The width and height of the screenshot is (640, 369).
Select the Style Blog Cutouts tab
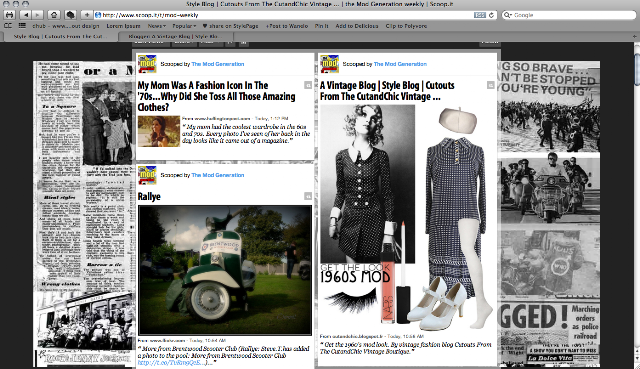60,36
